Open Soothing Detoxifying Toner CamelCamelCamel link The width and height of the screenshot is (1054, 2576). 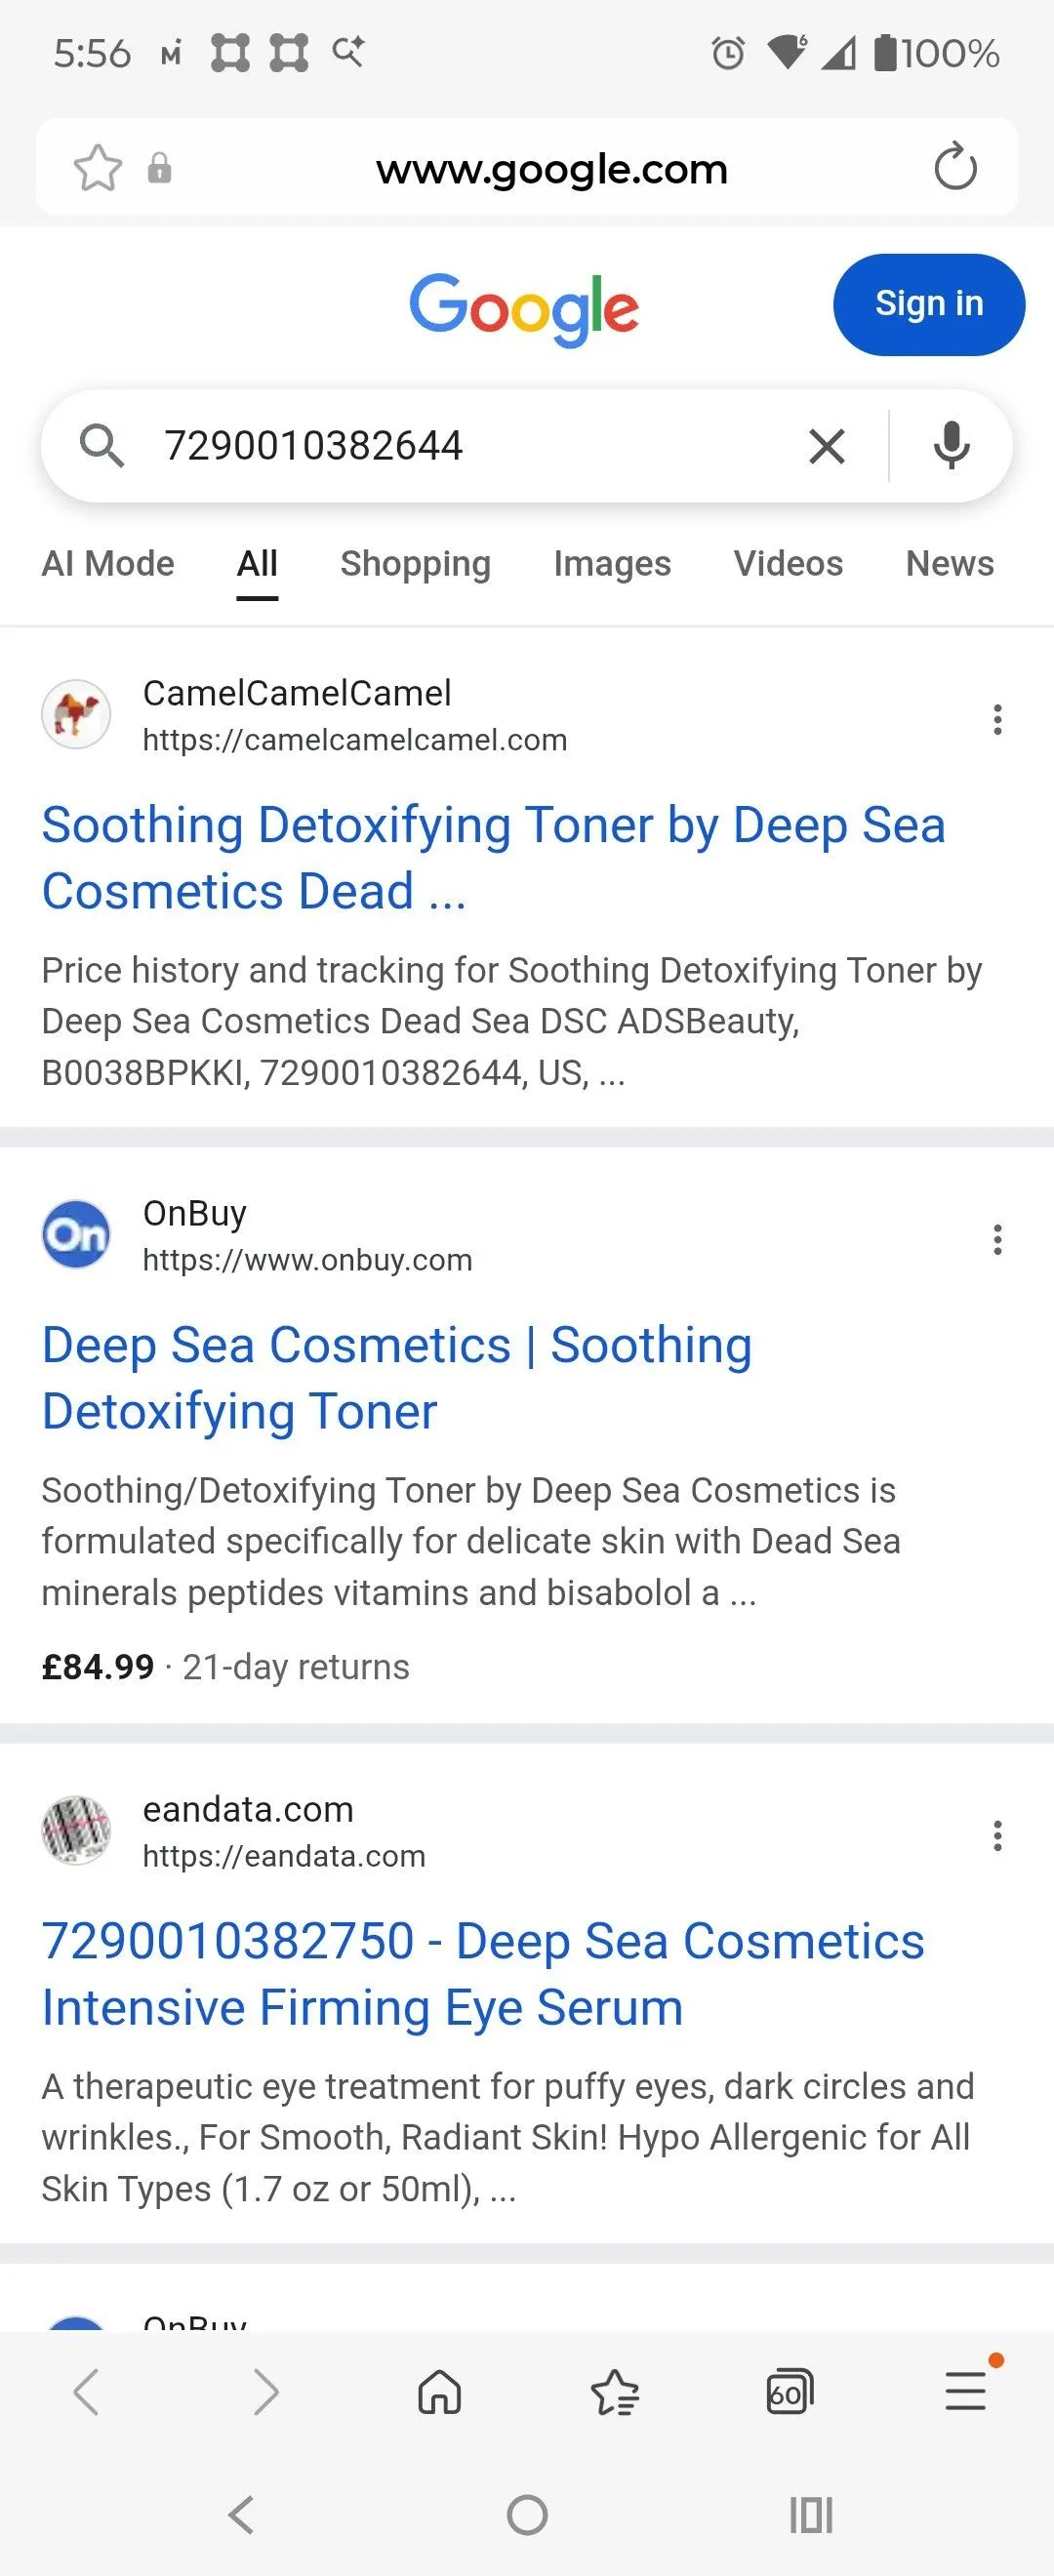[493, 858]
